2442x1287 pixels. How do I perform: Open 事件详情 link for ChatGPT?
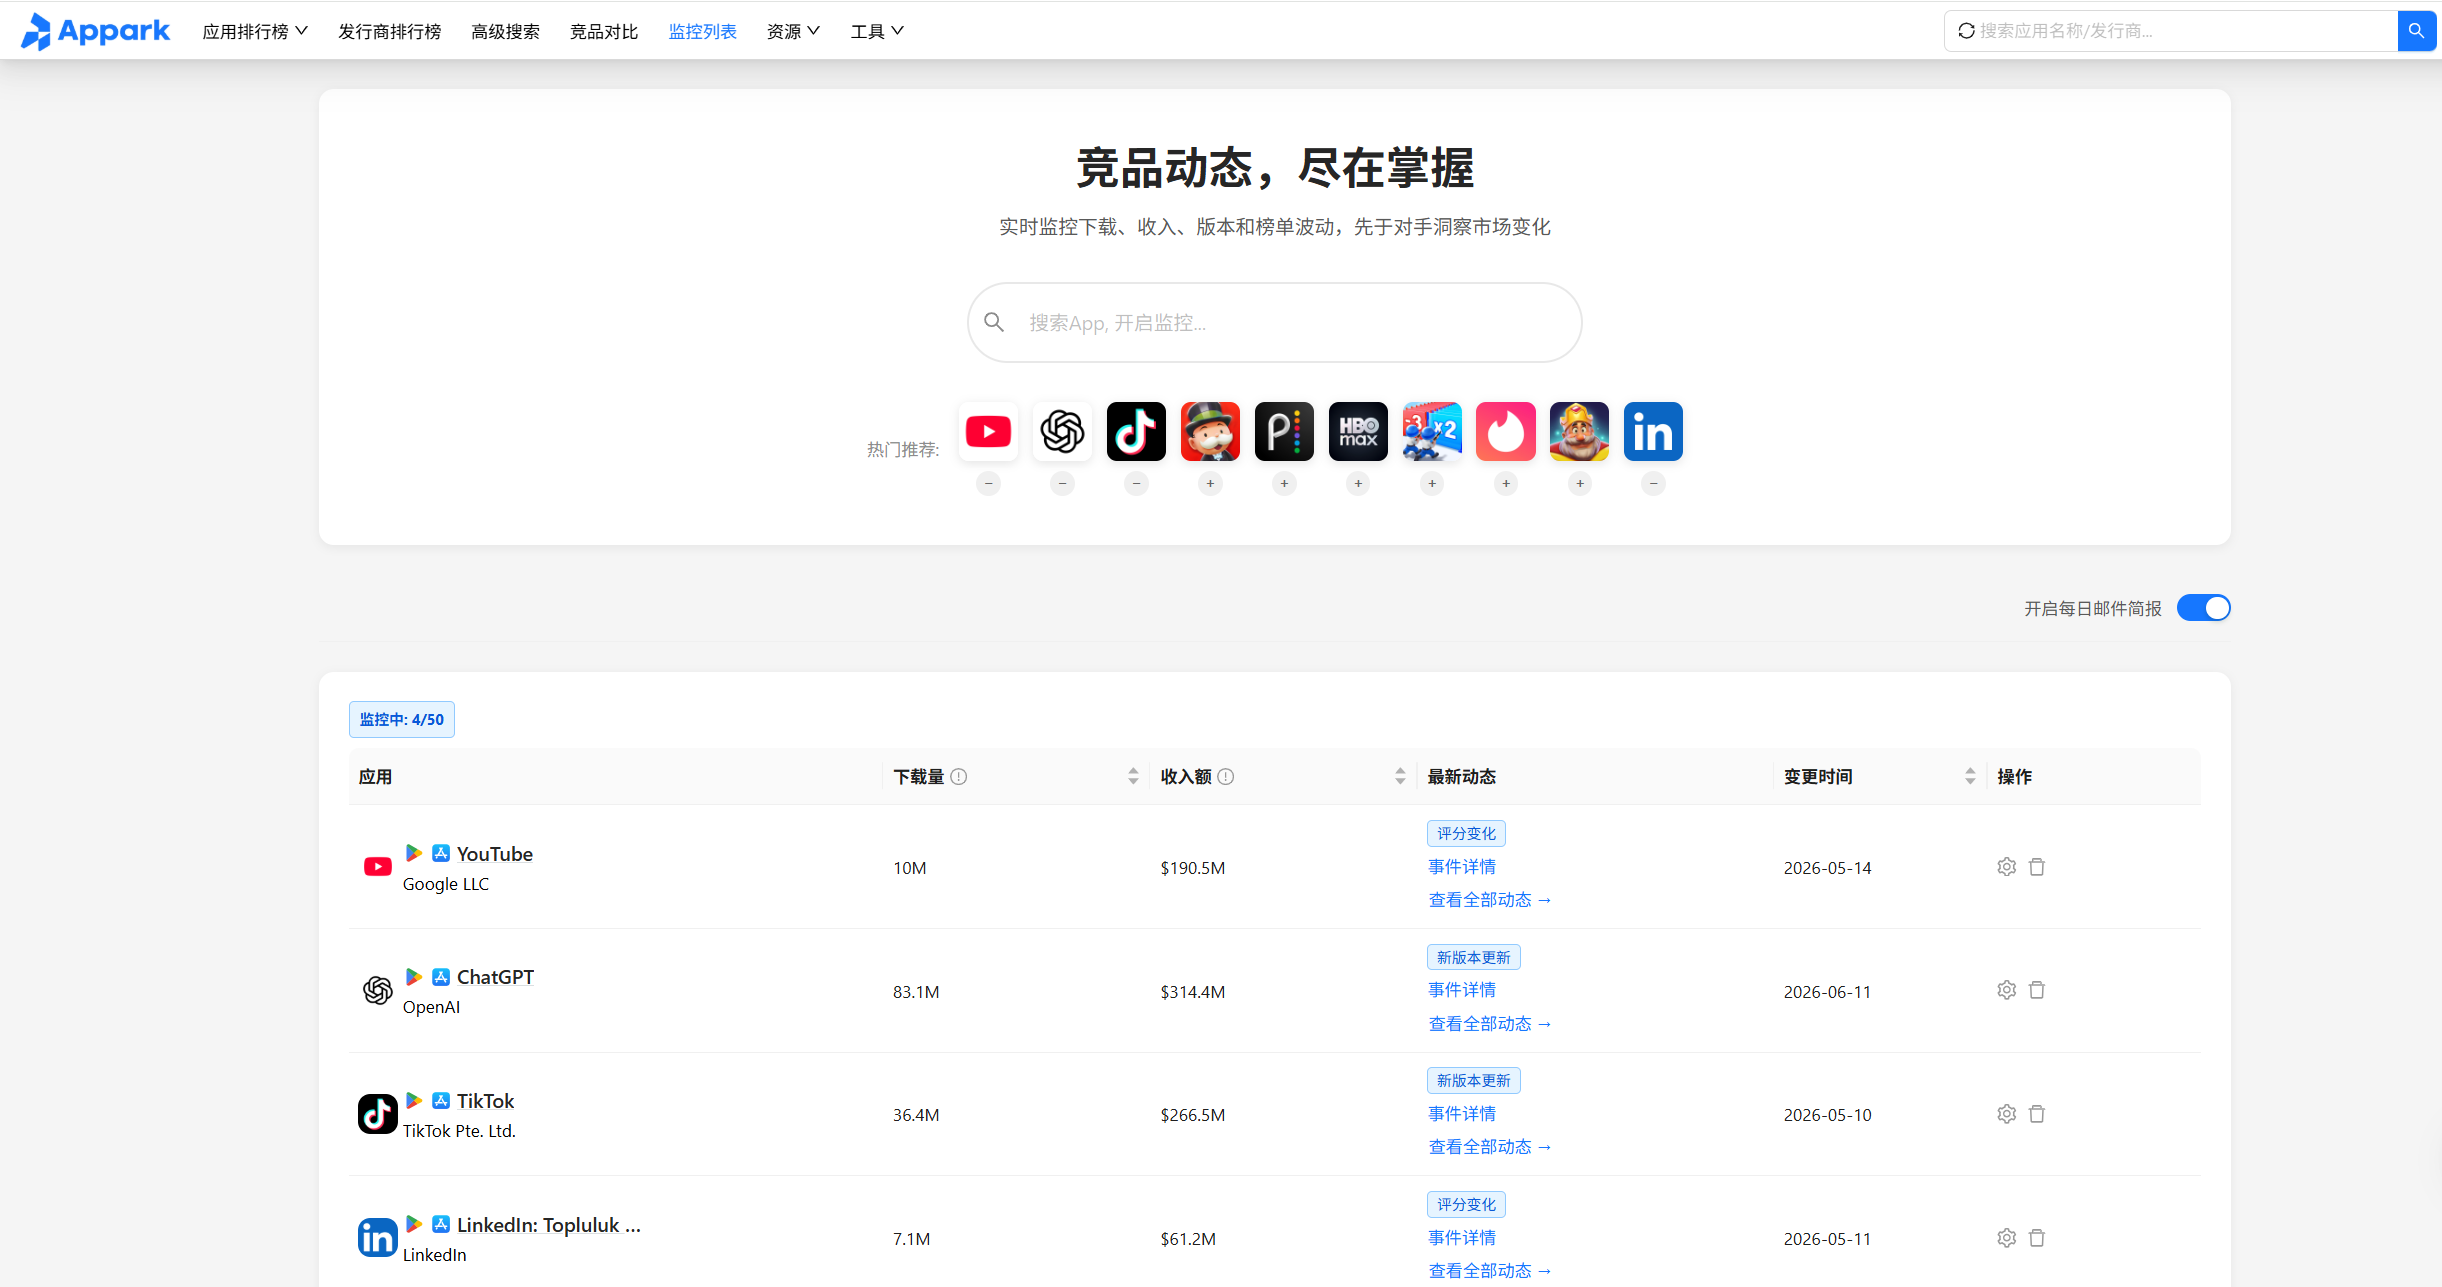tap(1462, 990)
